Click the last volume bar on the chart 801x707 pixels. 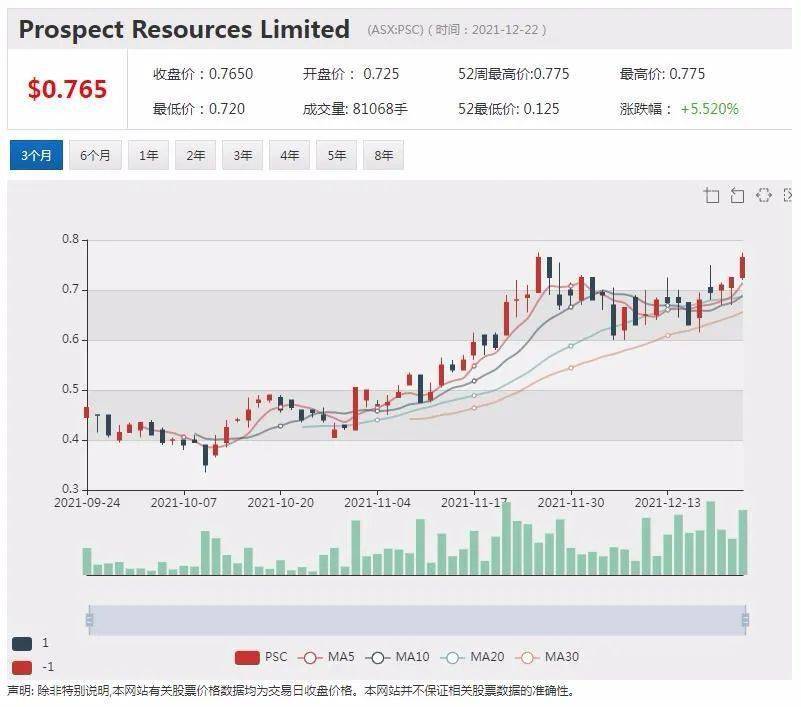[743, 542]
